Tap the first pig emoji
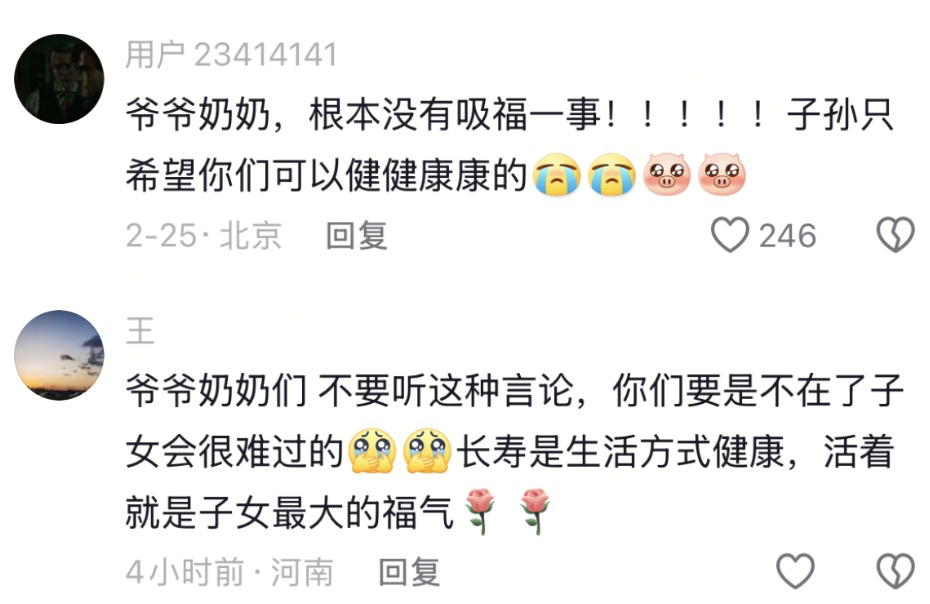The width and height of the screenshot is (930, 604). coord(667,174)
